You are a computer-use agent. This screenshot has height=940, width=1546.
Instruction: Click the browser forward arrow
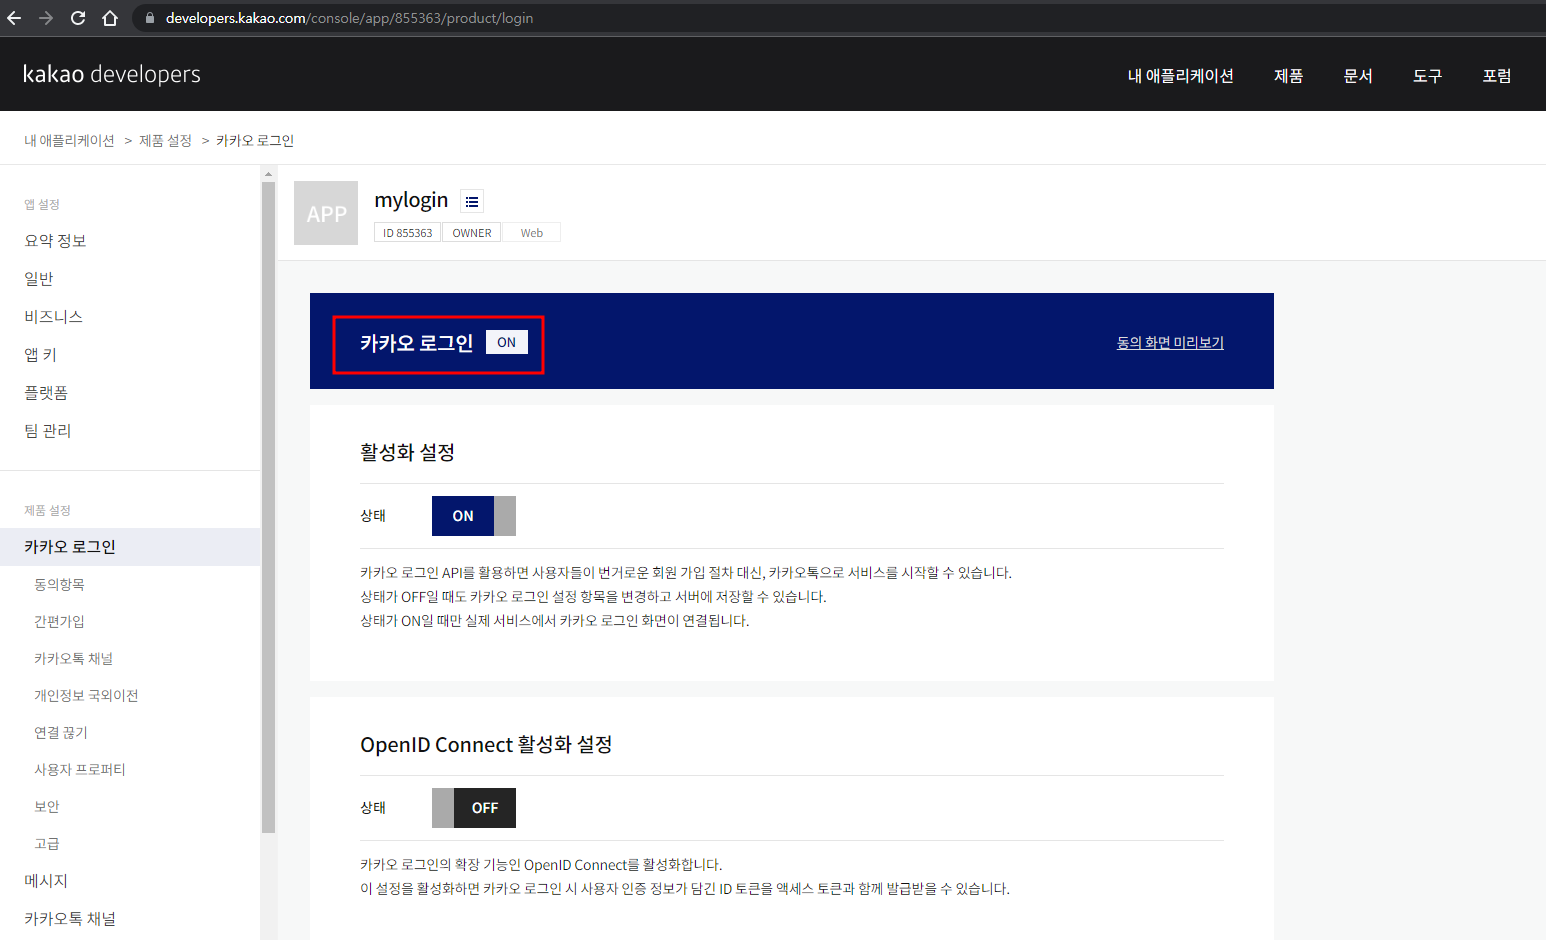(x=46, y=18)
